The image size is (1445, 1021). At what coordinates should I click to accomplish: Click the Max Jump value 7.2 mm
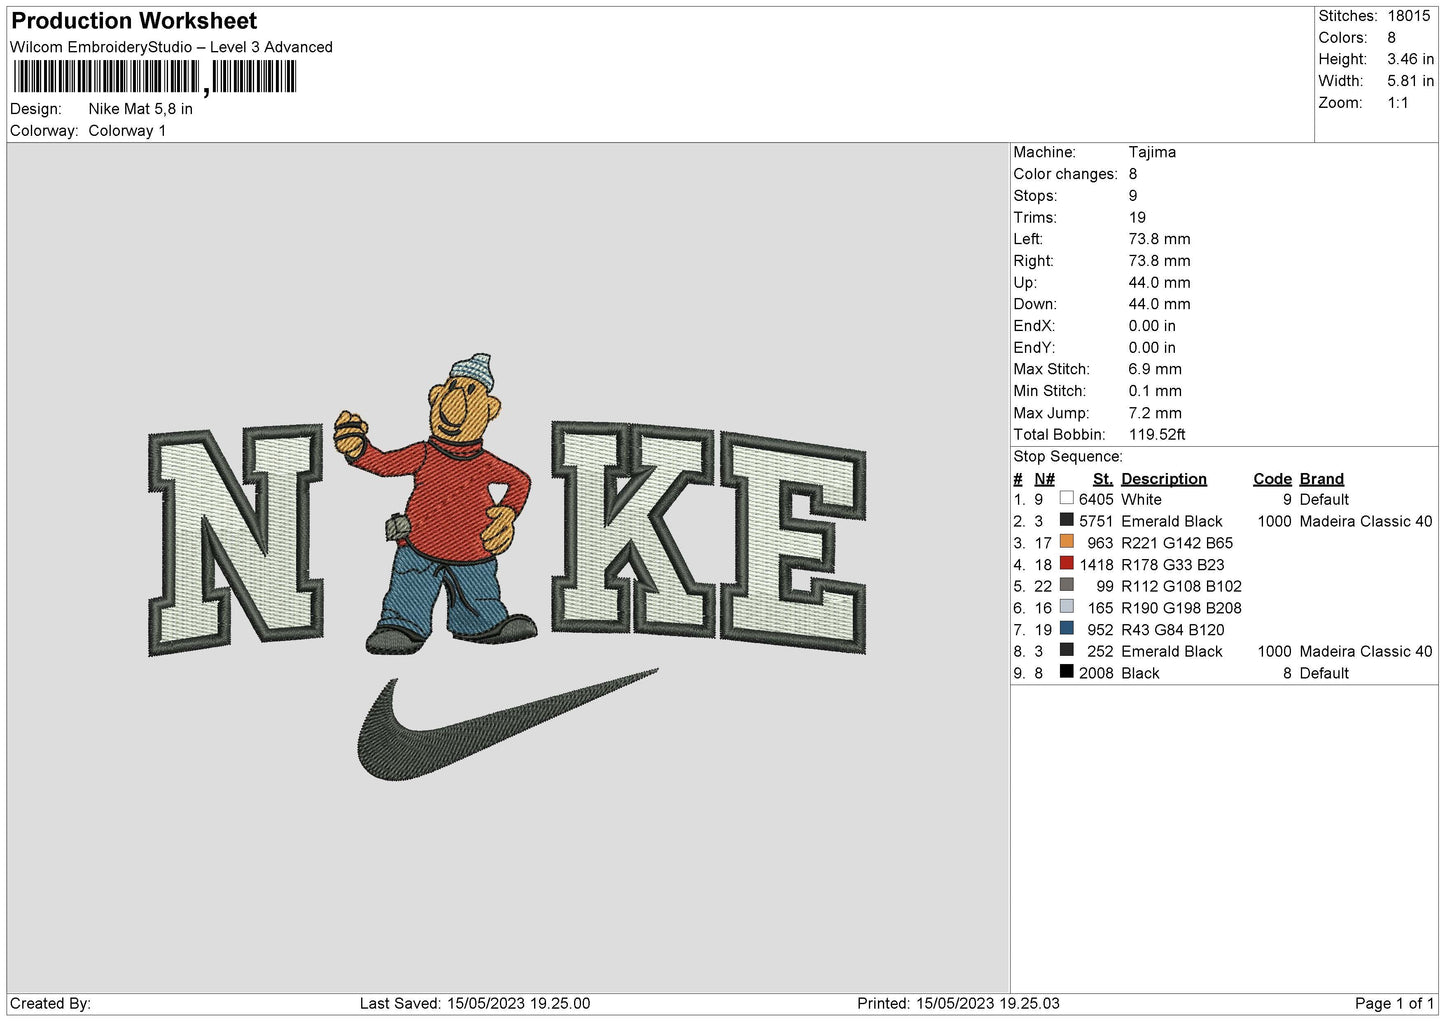[1155, 413]
